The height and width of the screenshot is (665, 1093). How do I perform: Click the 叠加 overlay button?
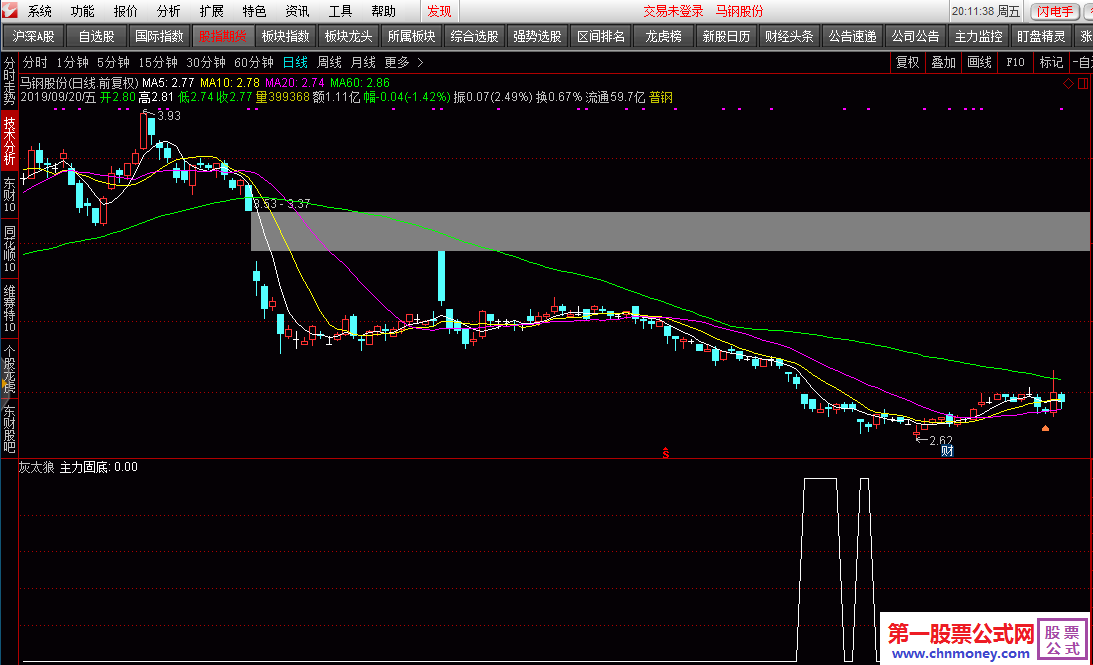pos(943,62)
